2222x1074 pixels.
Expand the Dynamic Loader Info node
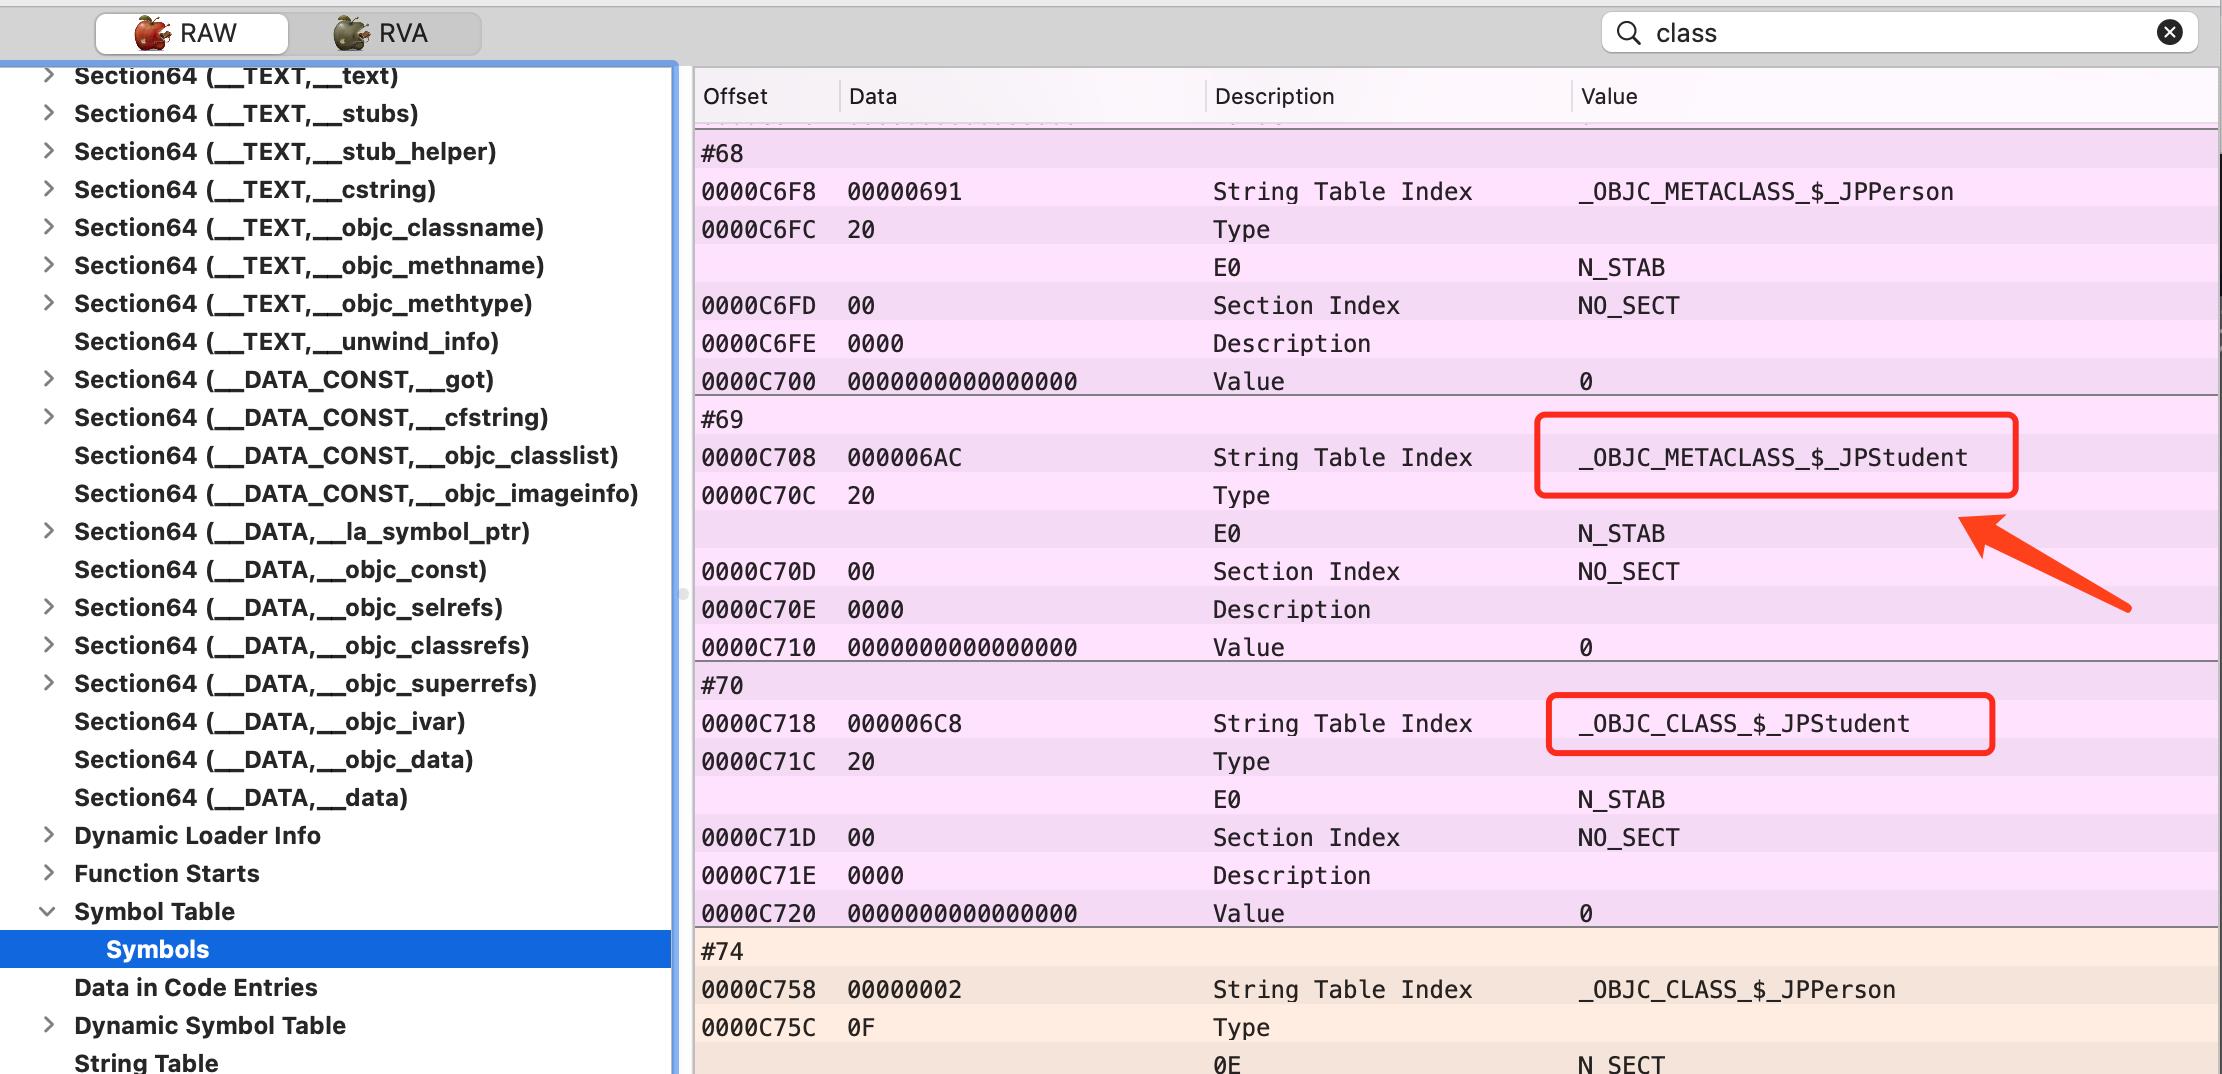(48, 835)
